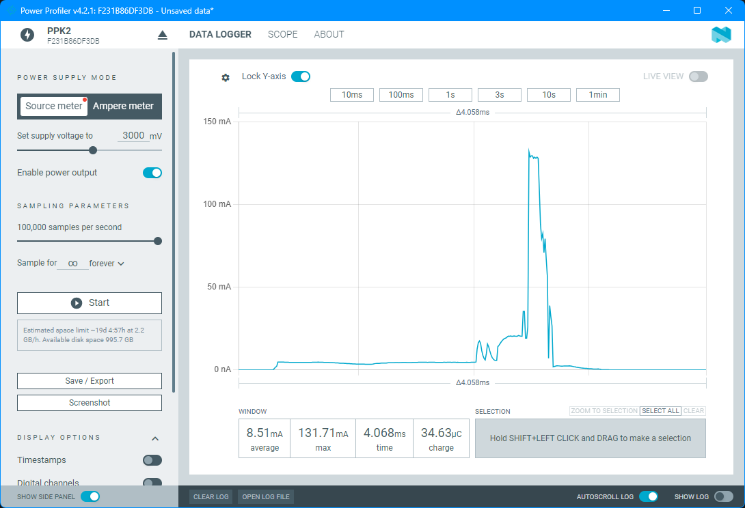745x508 pixels.
Task: Toggle the LIVE VIEW switch
Action: [x=698, y=77]
